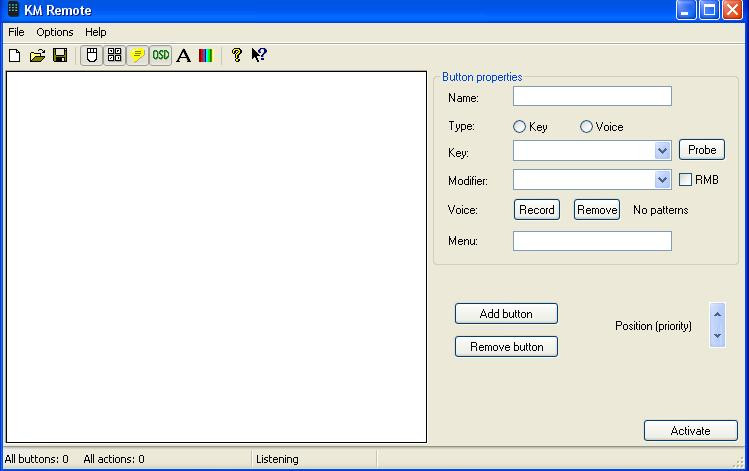Click the Probe button
Viewport: 749px width, 471px height.
pos(702,150)
